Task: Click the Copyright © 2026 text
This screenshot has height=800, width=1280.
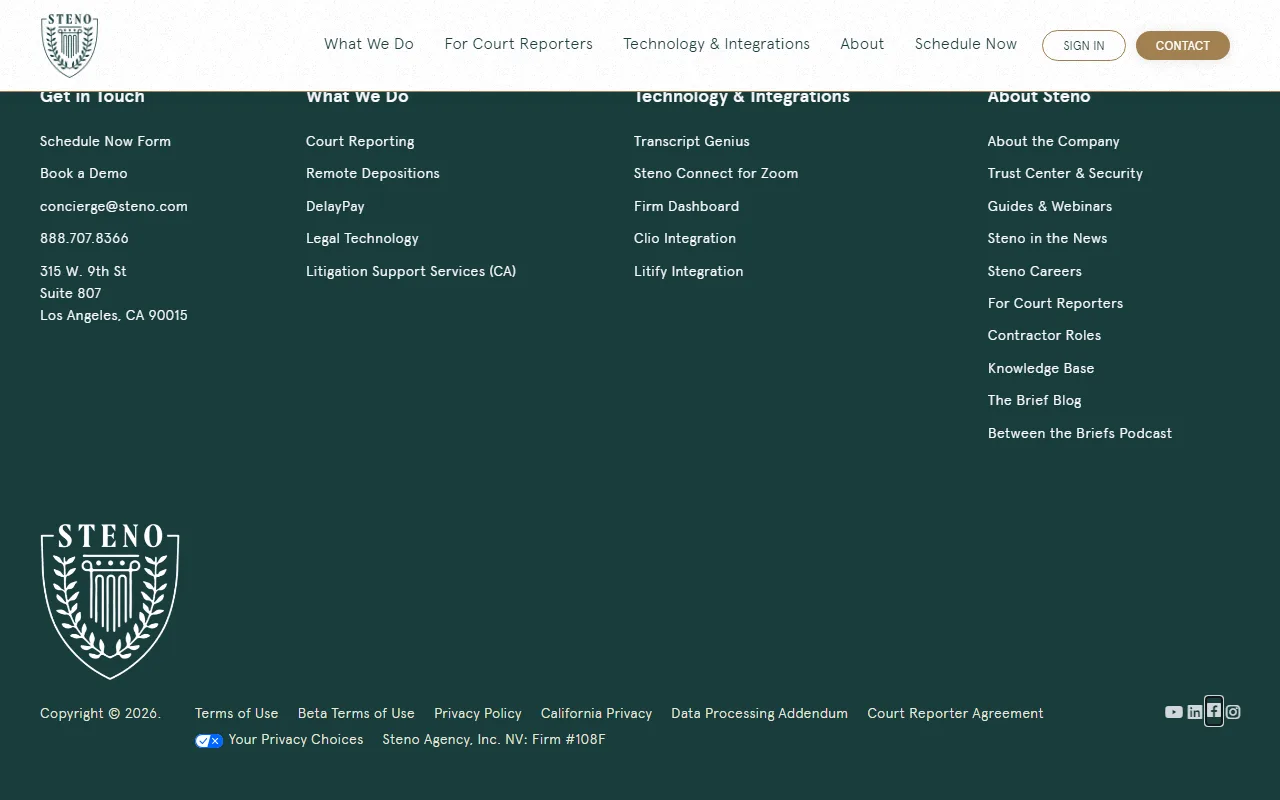Action: tap(100, 713)
